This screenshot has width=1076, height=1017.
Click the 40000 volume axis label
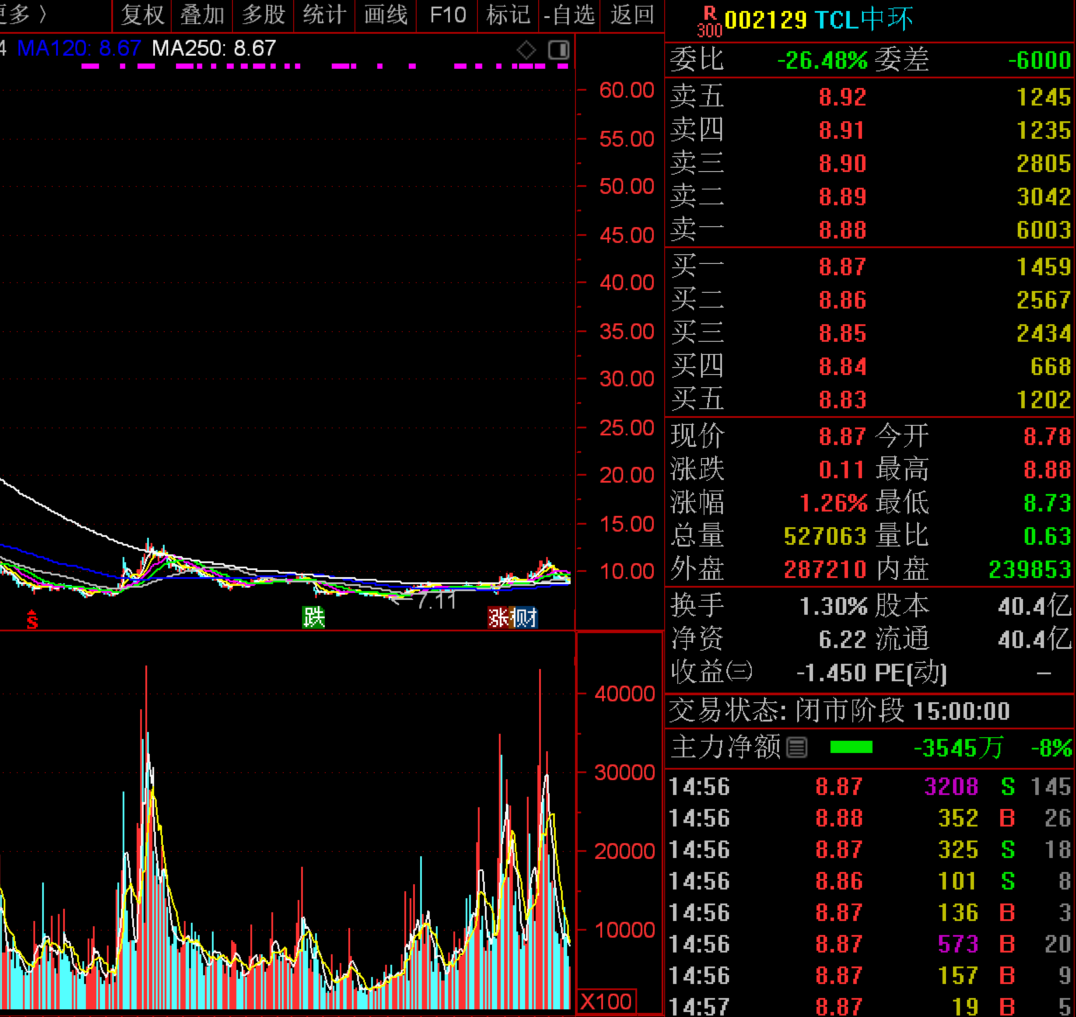pyautogui.click(x=624, y=694)
